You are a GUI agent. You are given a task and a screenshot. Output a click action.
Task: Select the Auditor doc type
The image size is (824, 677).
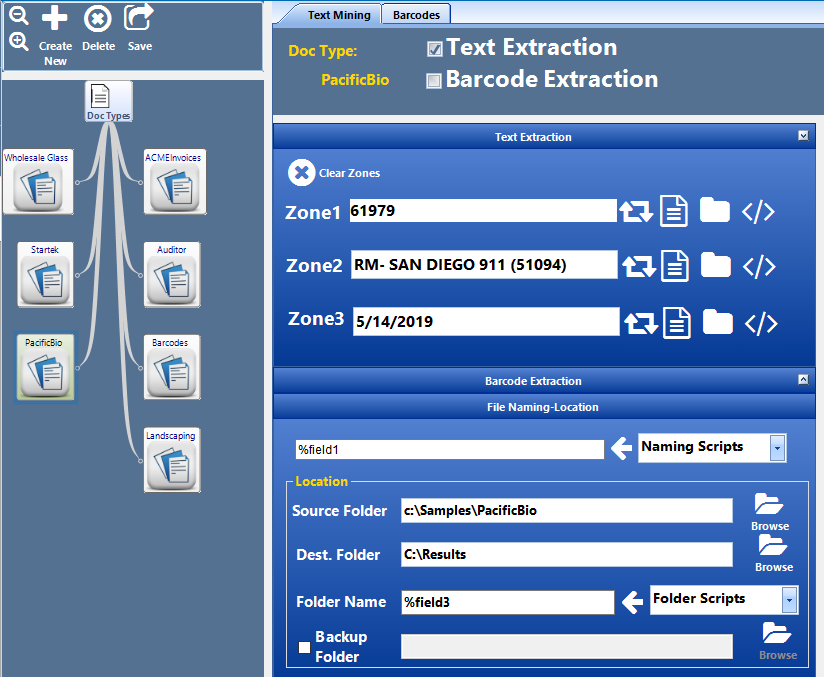(x=172, y=274)
